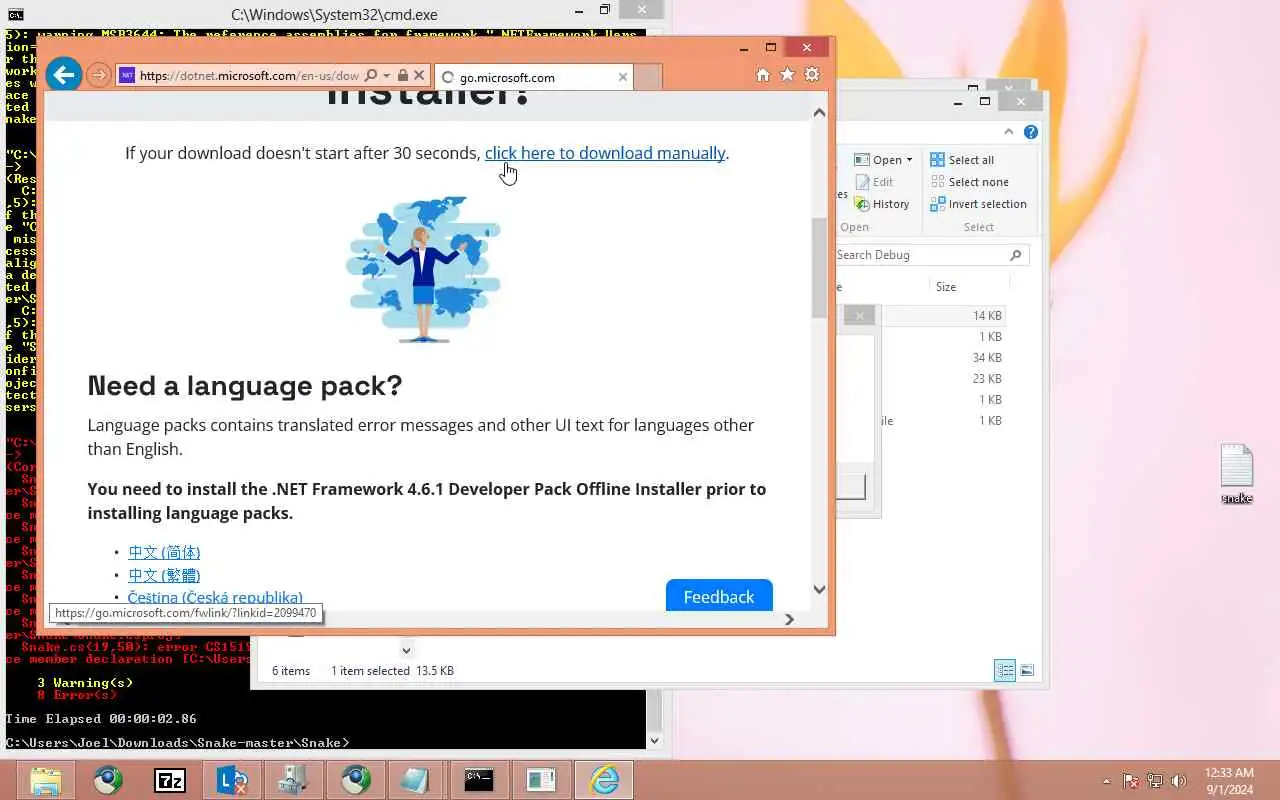1280x800 pixels.
Task: Click the dotnet.microsoft.com address field
Action: tap(249, 76)
